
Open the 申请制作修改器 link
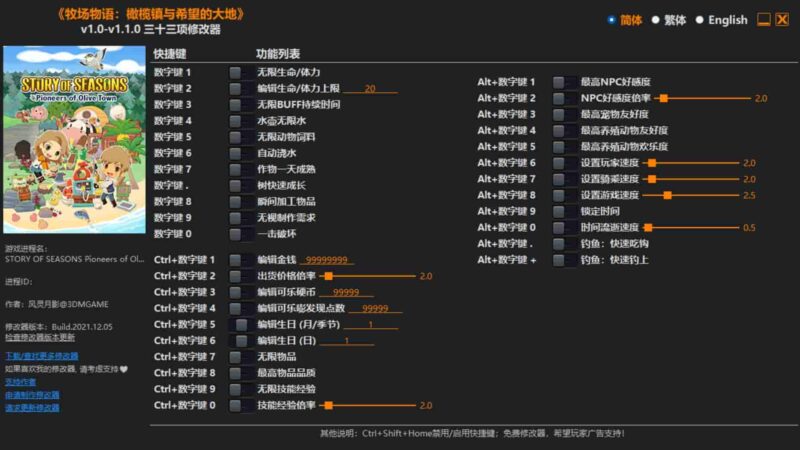click(x=32, y=394)
